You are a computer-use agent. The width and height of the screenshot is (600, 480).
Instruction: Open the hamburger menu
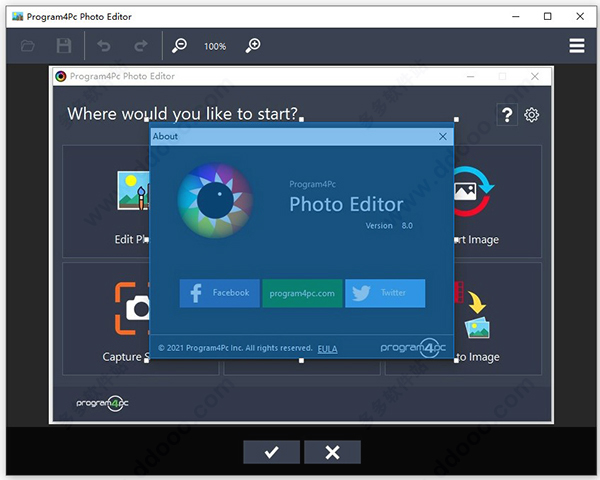tap(577, 46)
